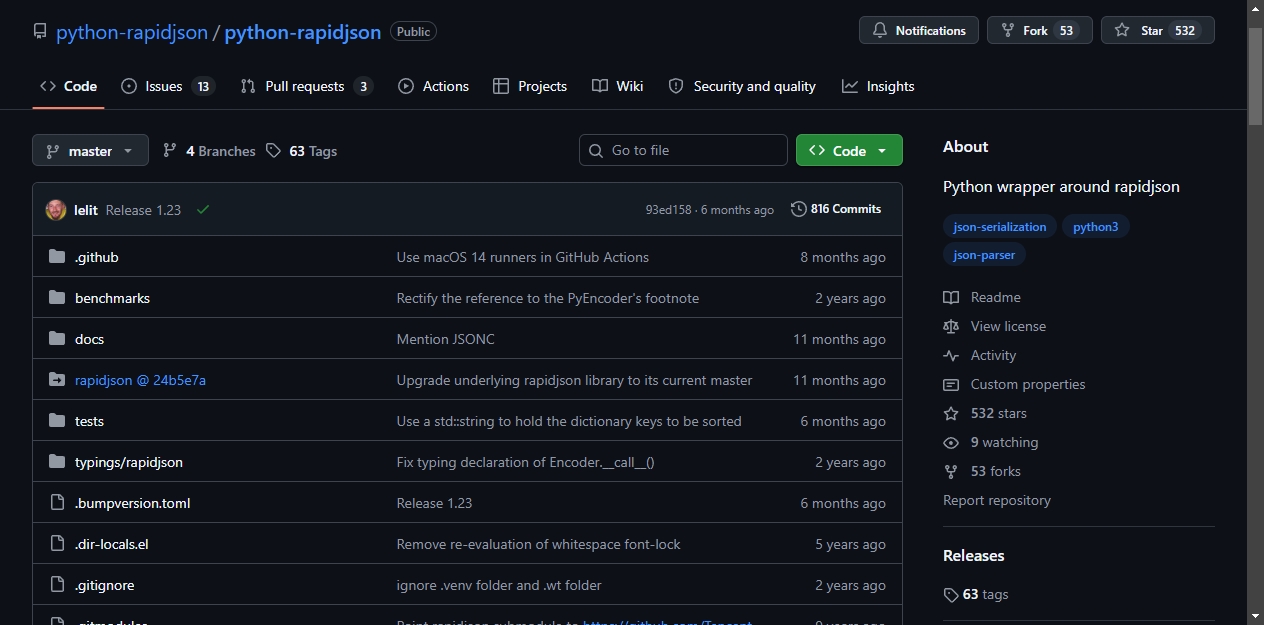Open the Insights tab
The image size is (1264, 625).
(878, 86)
